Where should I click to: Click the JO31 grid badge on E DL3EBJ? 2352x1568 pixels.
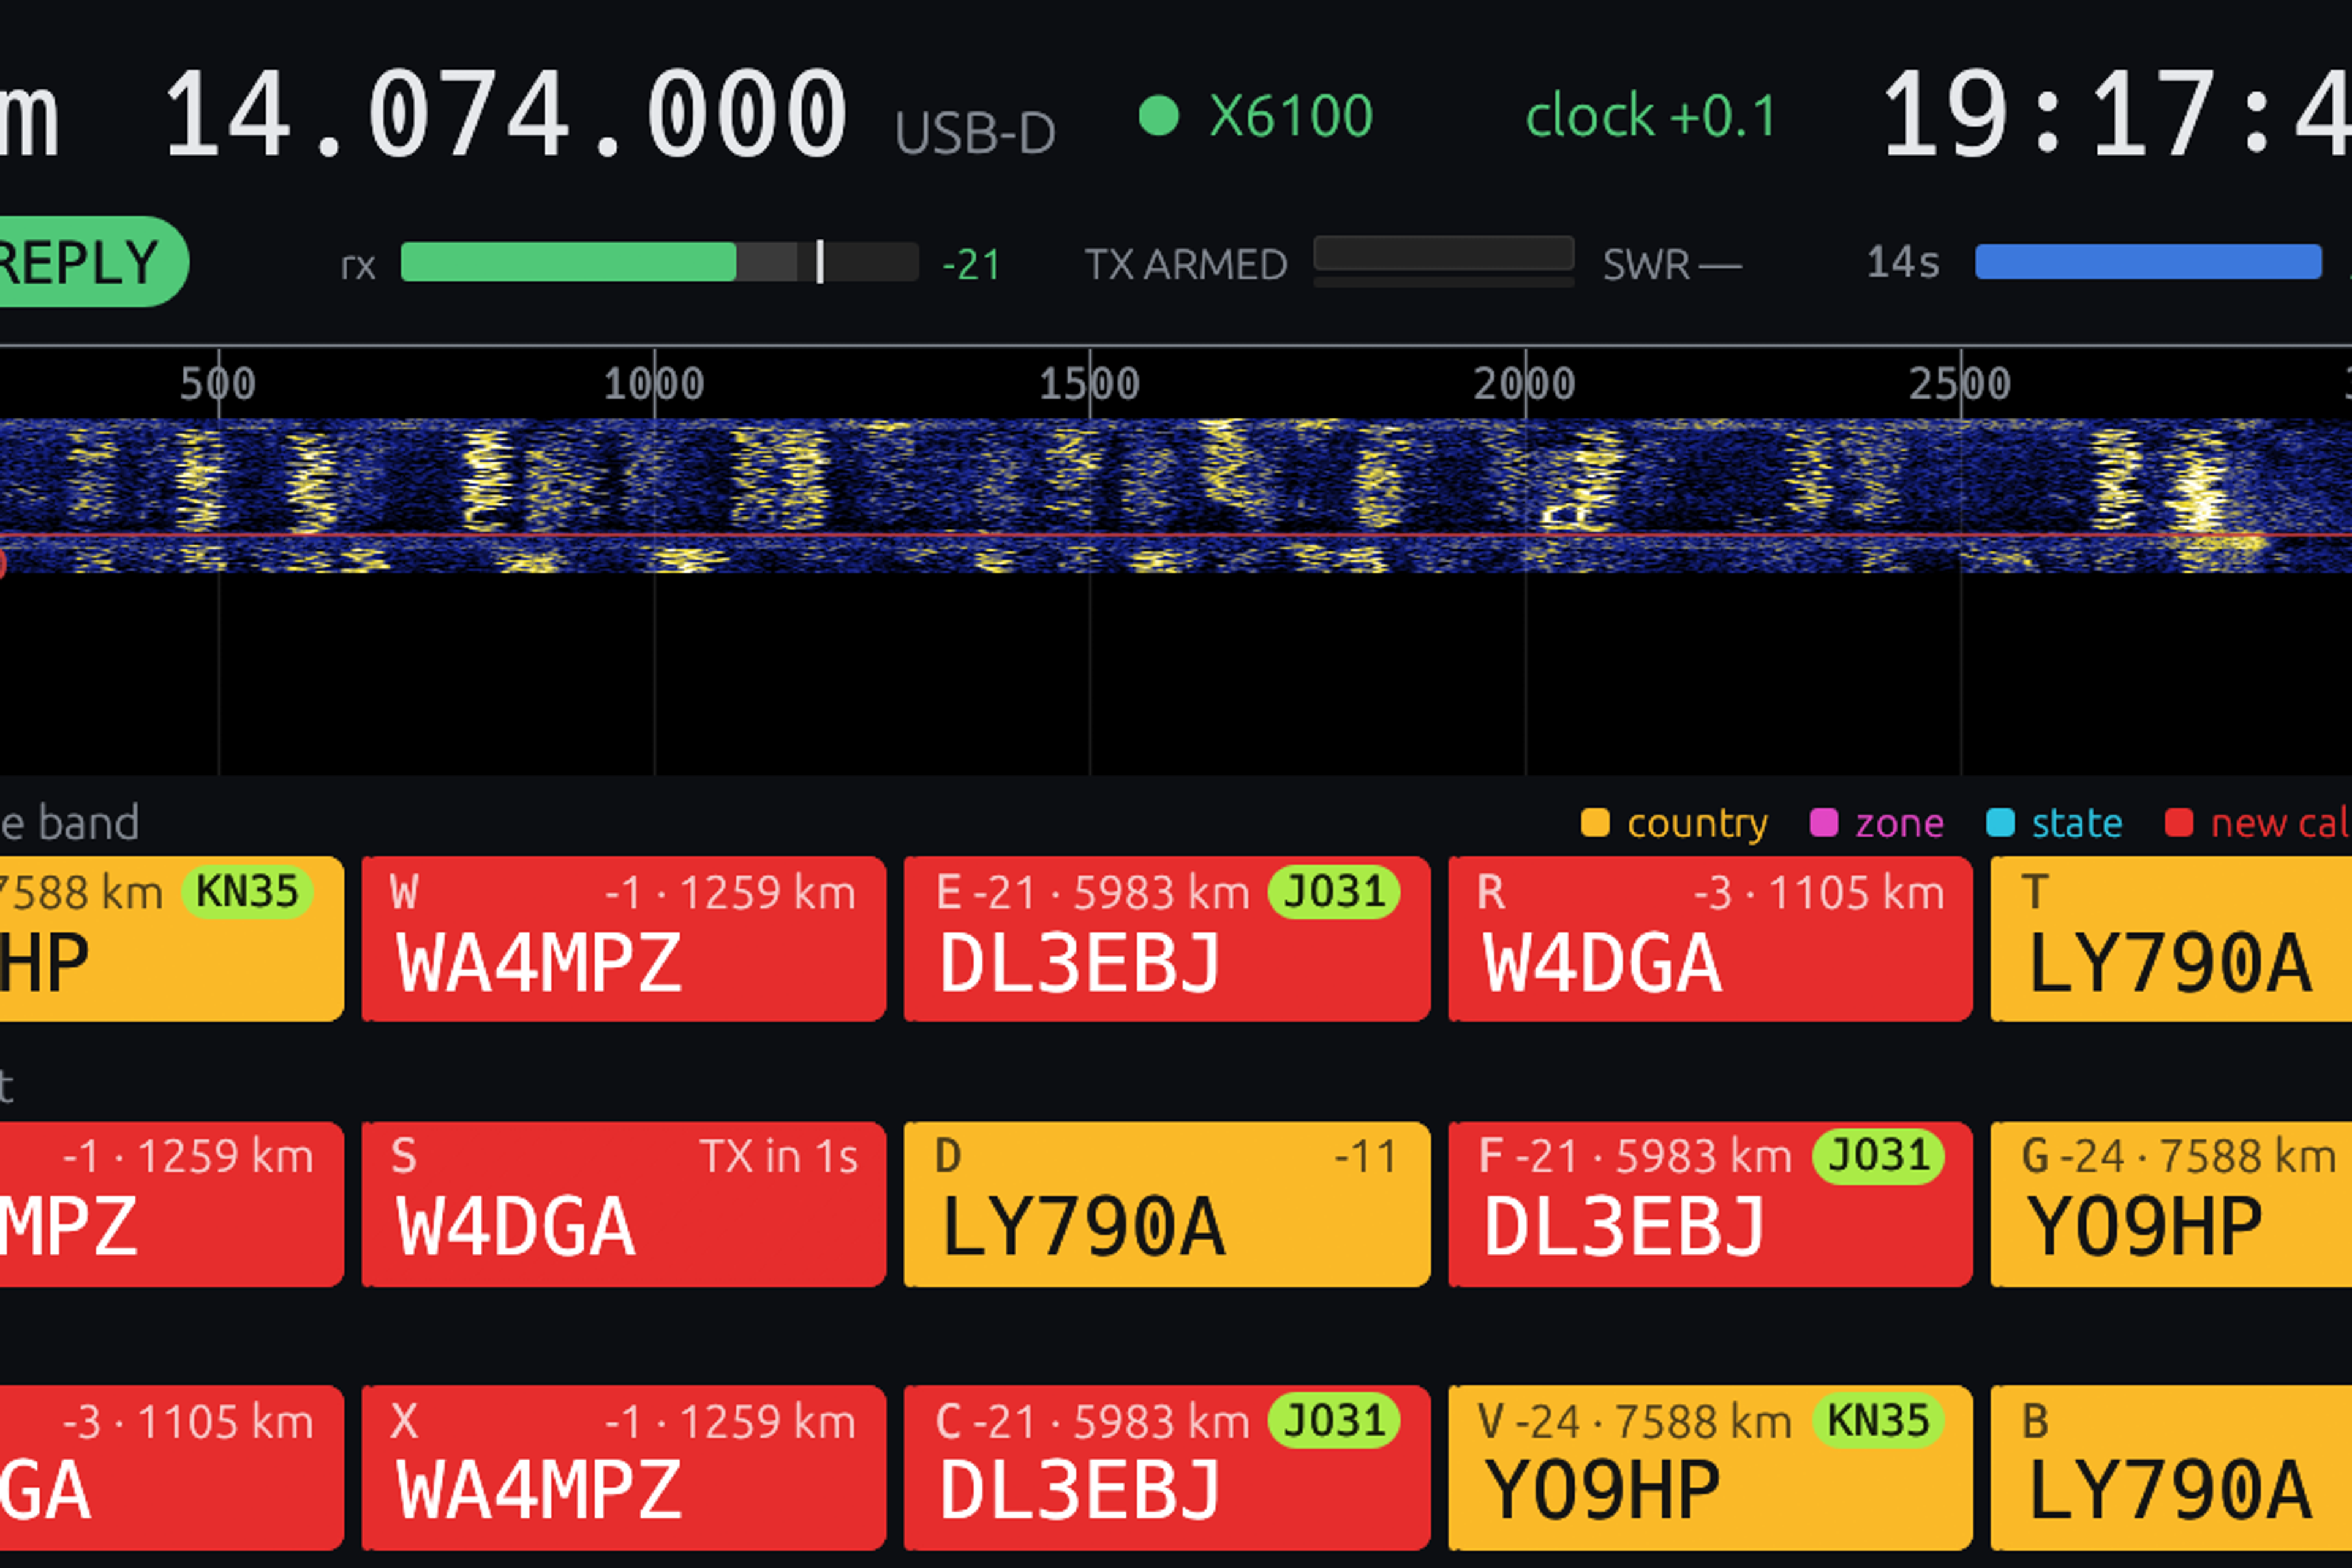1334,892
